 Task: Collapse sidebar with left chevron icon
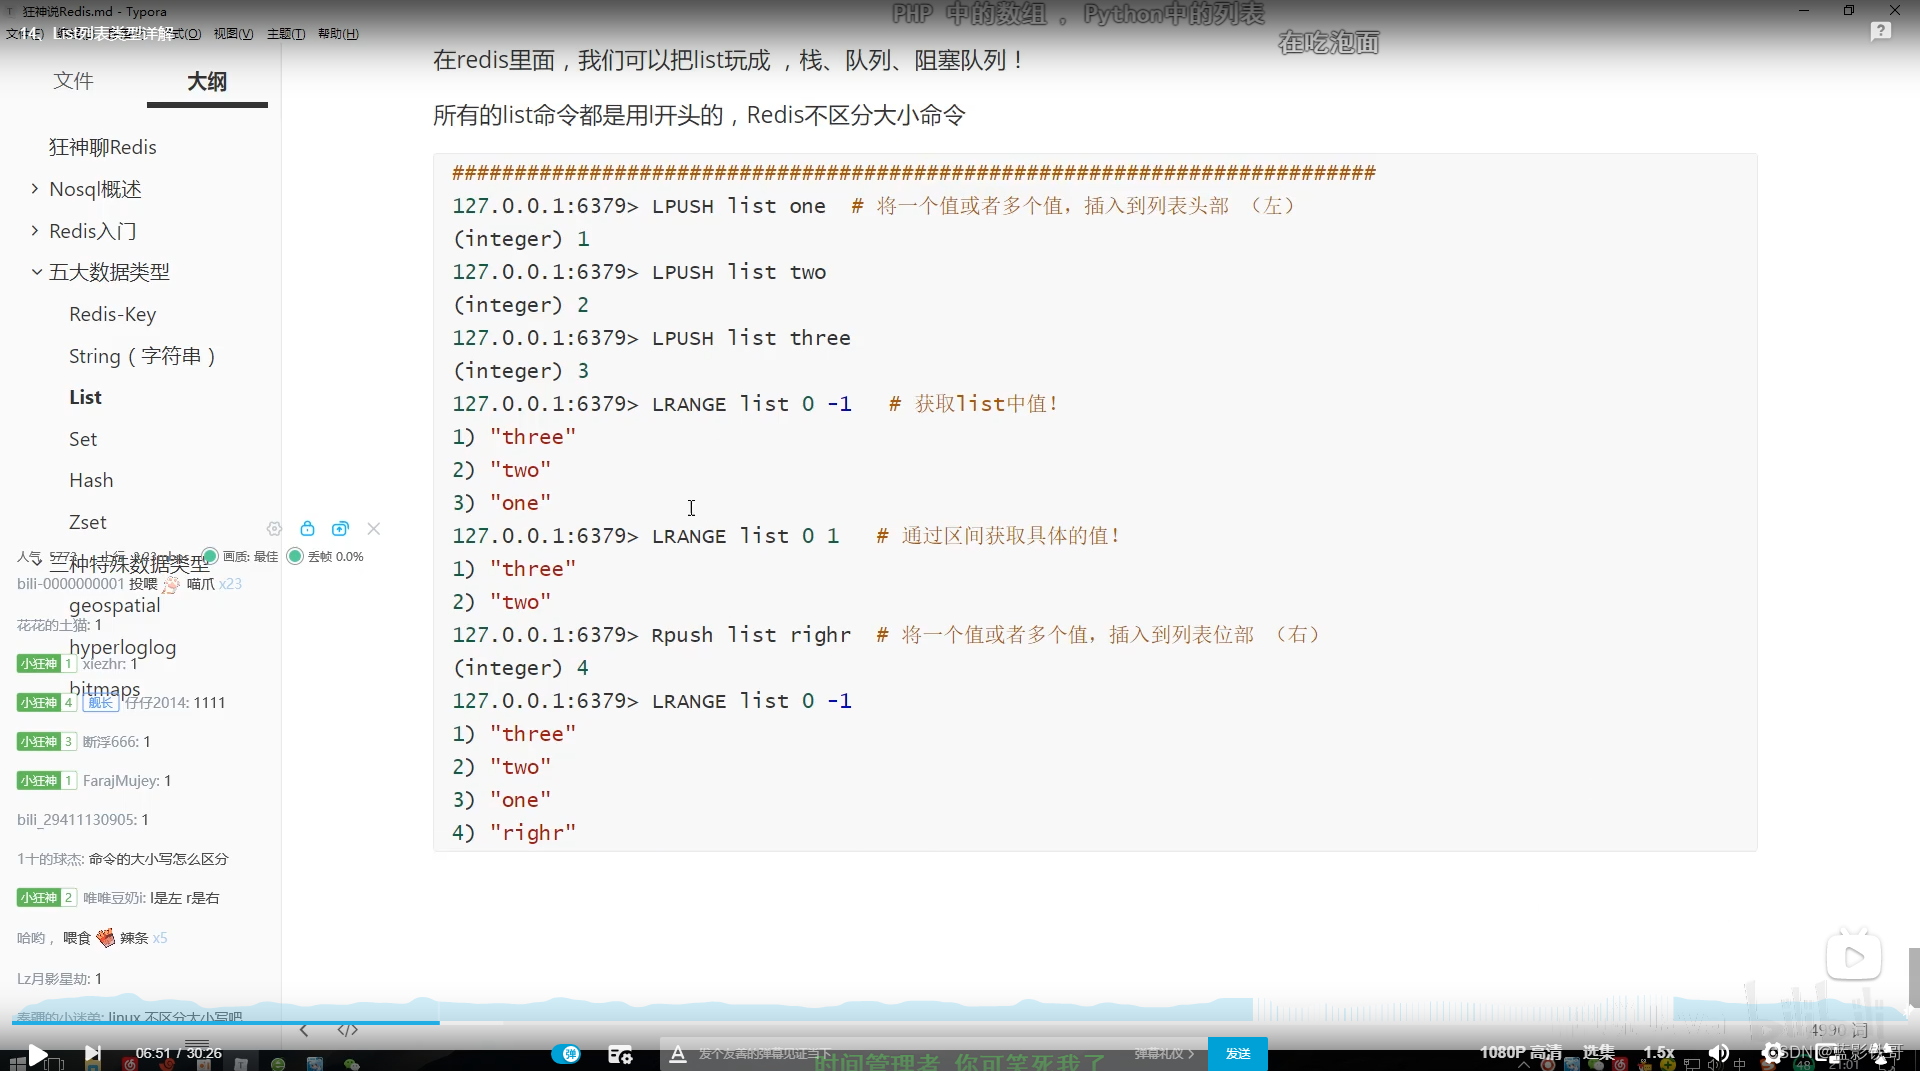pyautogui.click(x=304, y=1030)
